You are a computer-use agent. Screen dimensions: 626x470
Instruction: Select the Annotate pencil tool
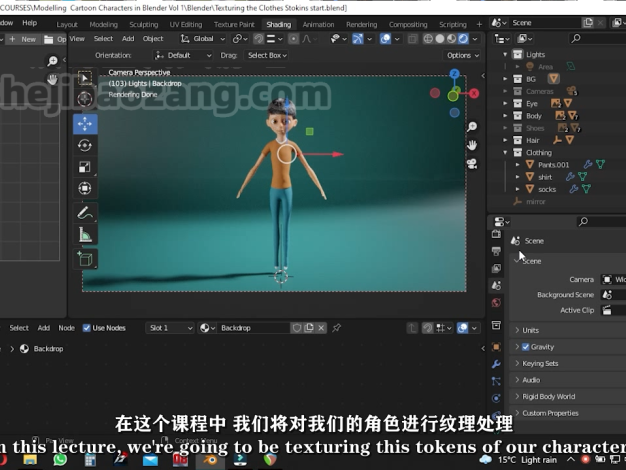coord(85,213)
